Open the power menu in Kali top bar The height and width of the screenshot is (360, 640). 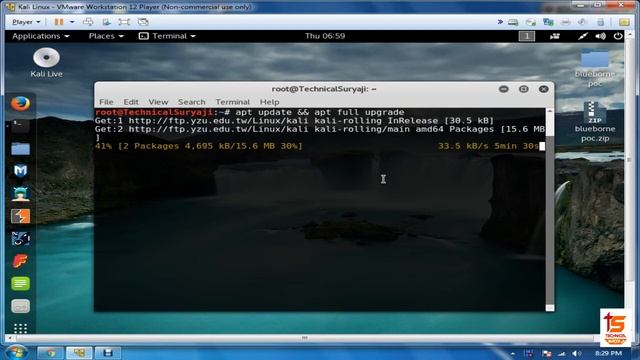618,36
